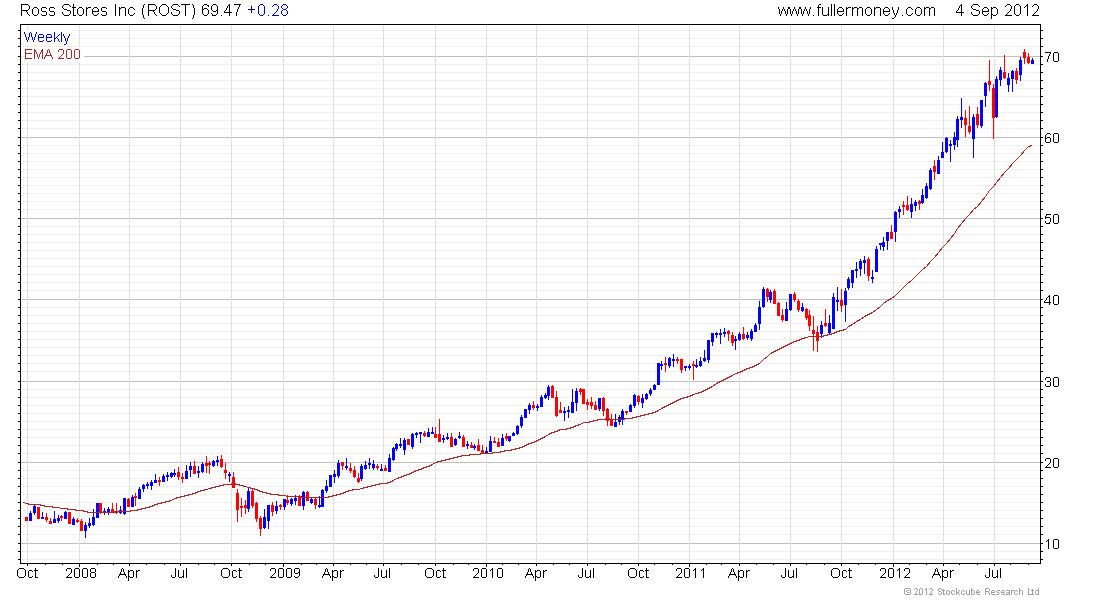Click the 40 price axis label
1100x600 pixels.
point(1052,300)
